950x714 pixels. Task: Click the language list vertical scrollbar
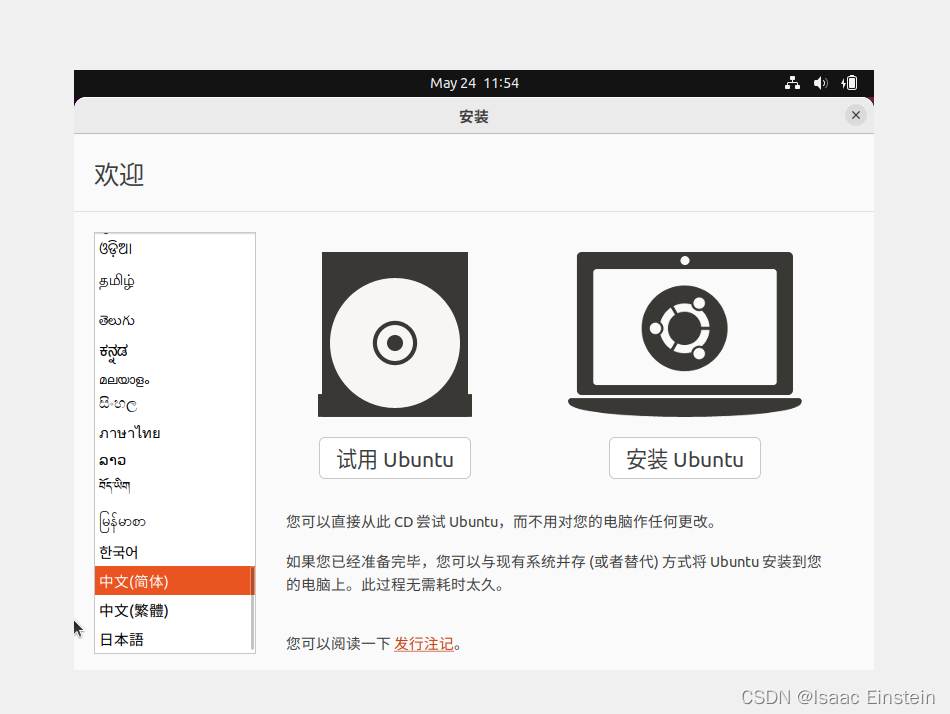tap(253, 607)
